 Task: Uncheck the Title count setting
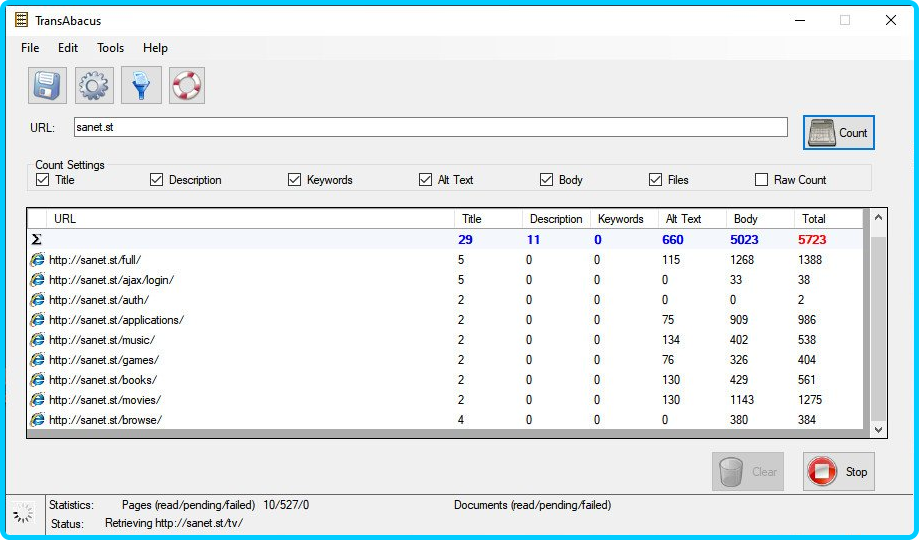pyautogui.click(x=42, y=179)
